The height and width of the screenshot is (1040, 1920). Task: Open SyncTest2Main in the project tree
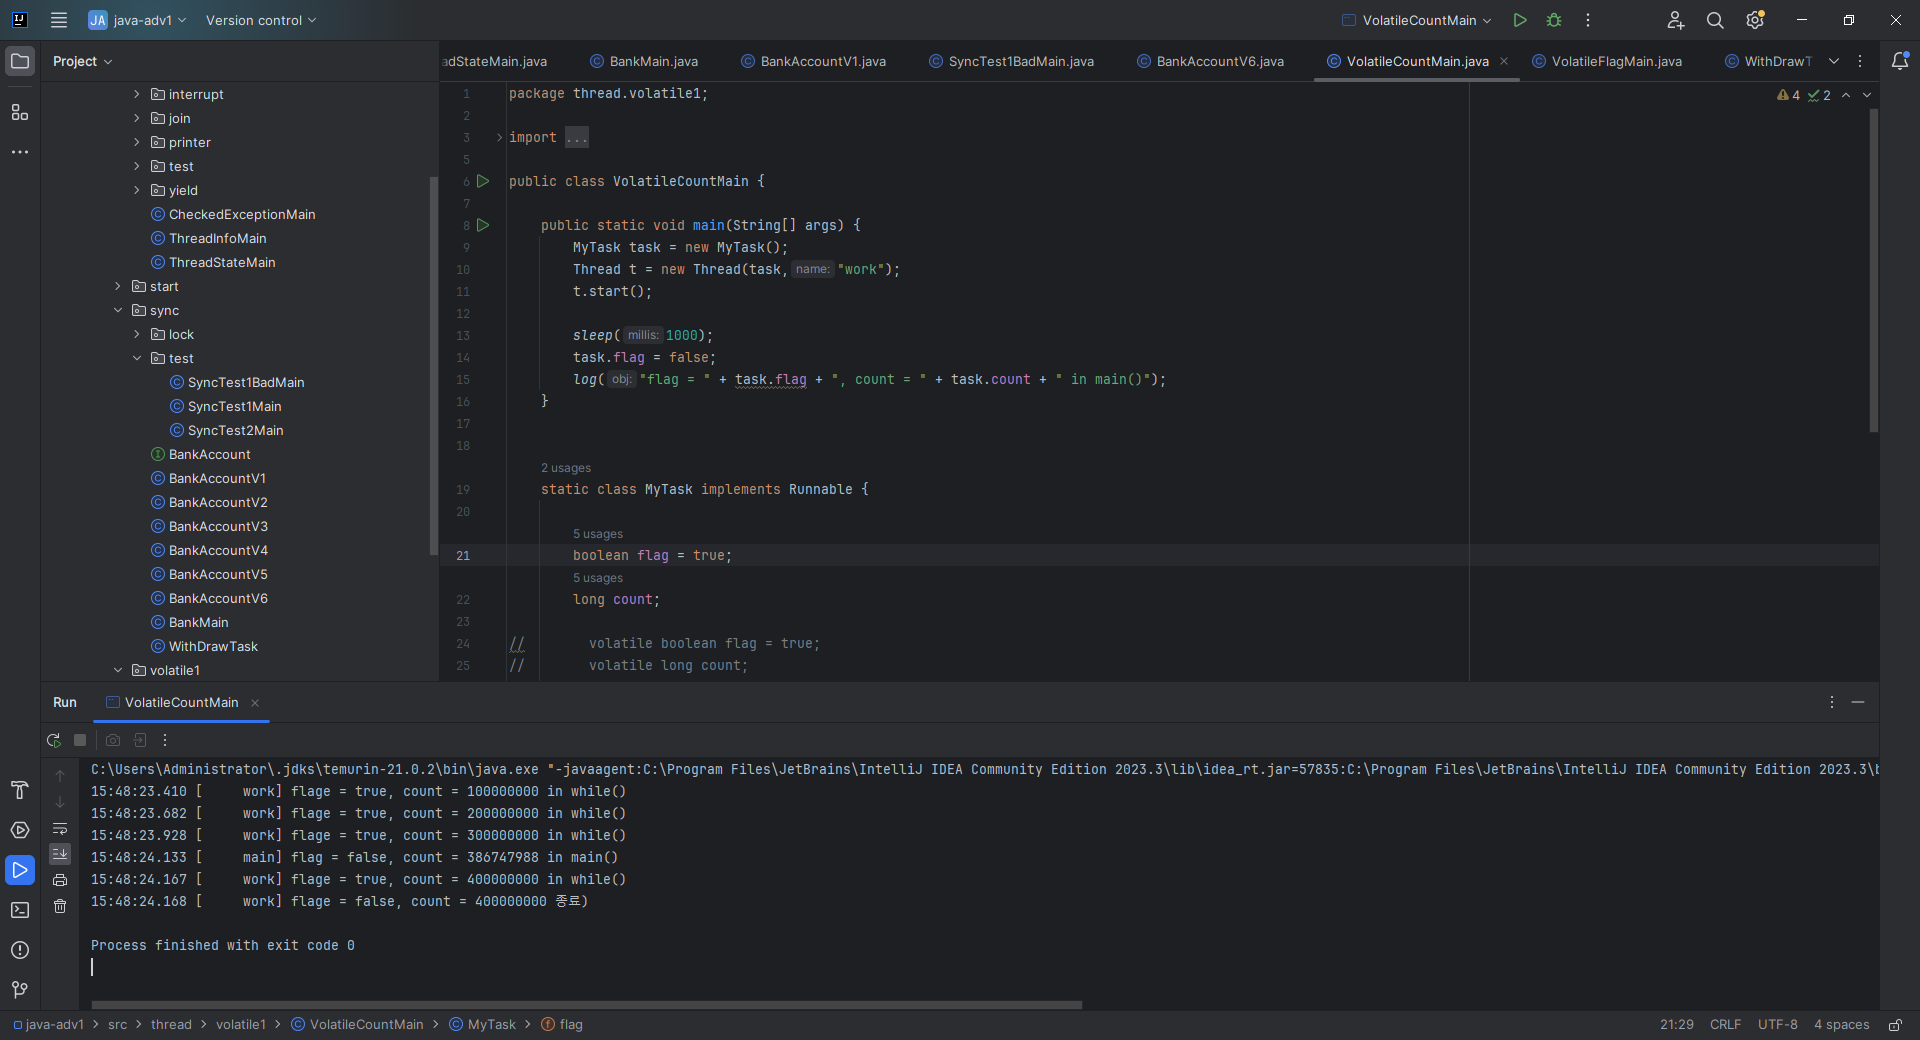(x=236, y=430)
